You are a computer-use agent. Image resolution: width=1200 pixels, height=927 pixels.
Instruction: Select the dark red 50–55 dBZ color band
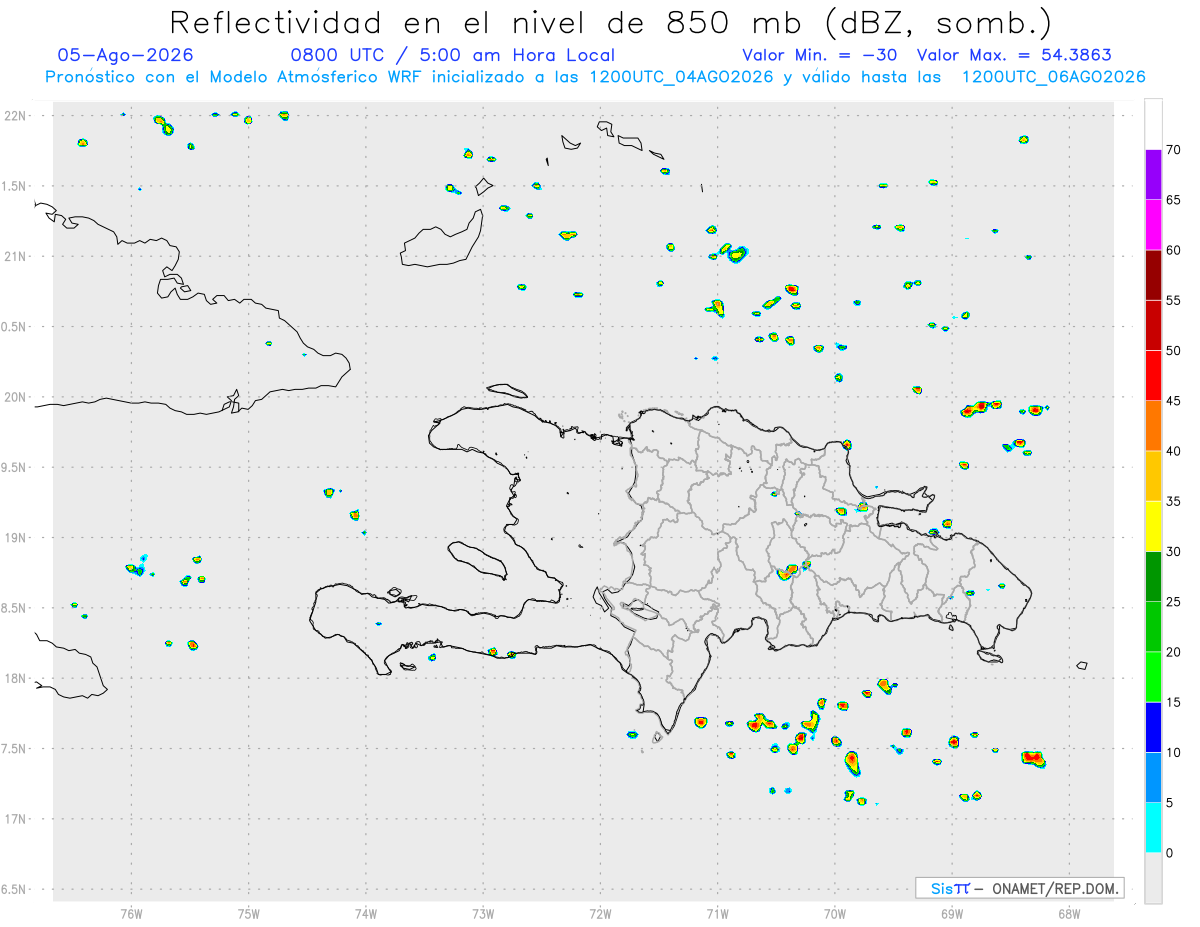point(1153,325)
